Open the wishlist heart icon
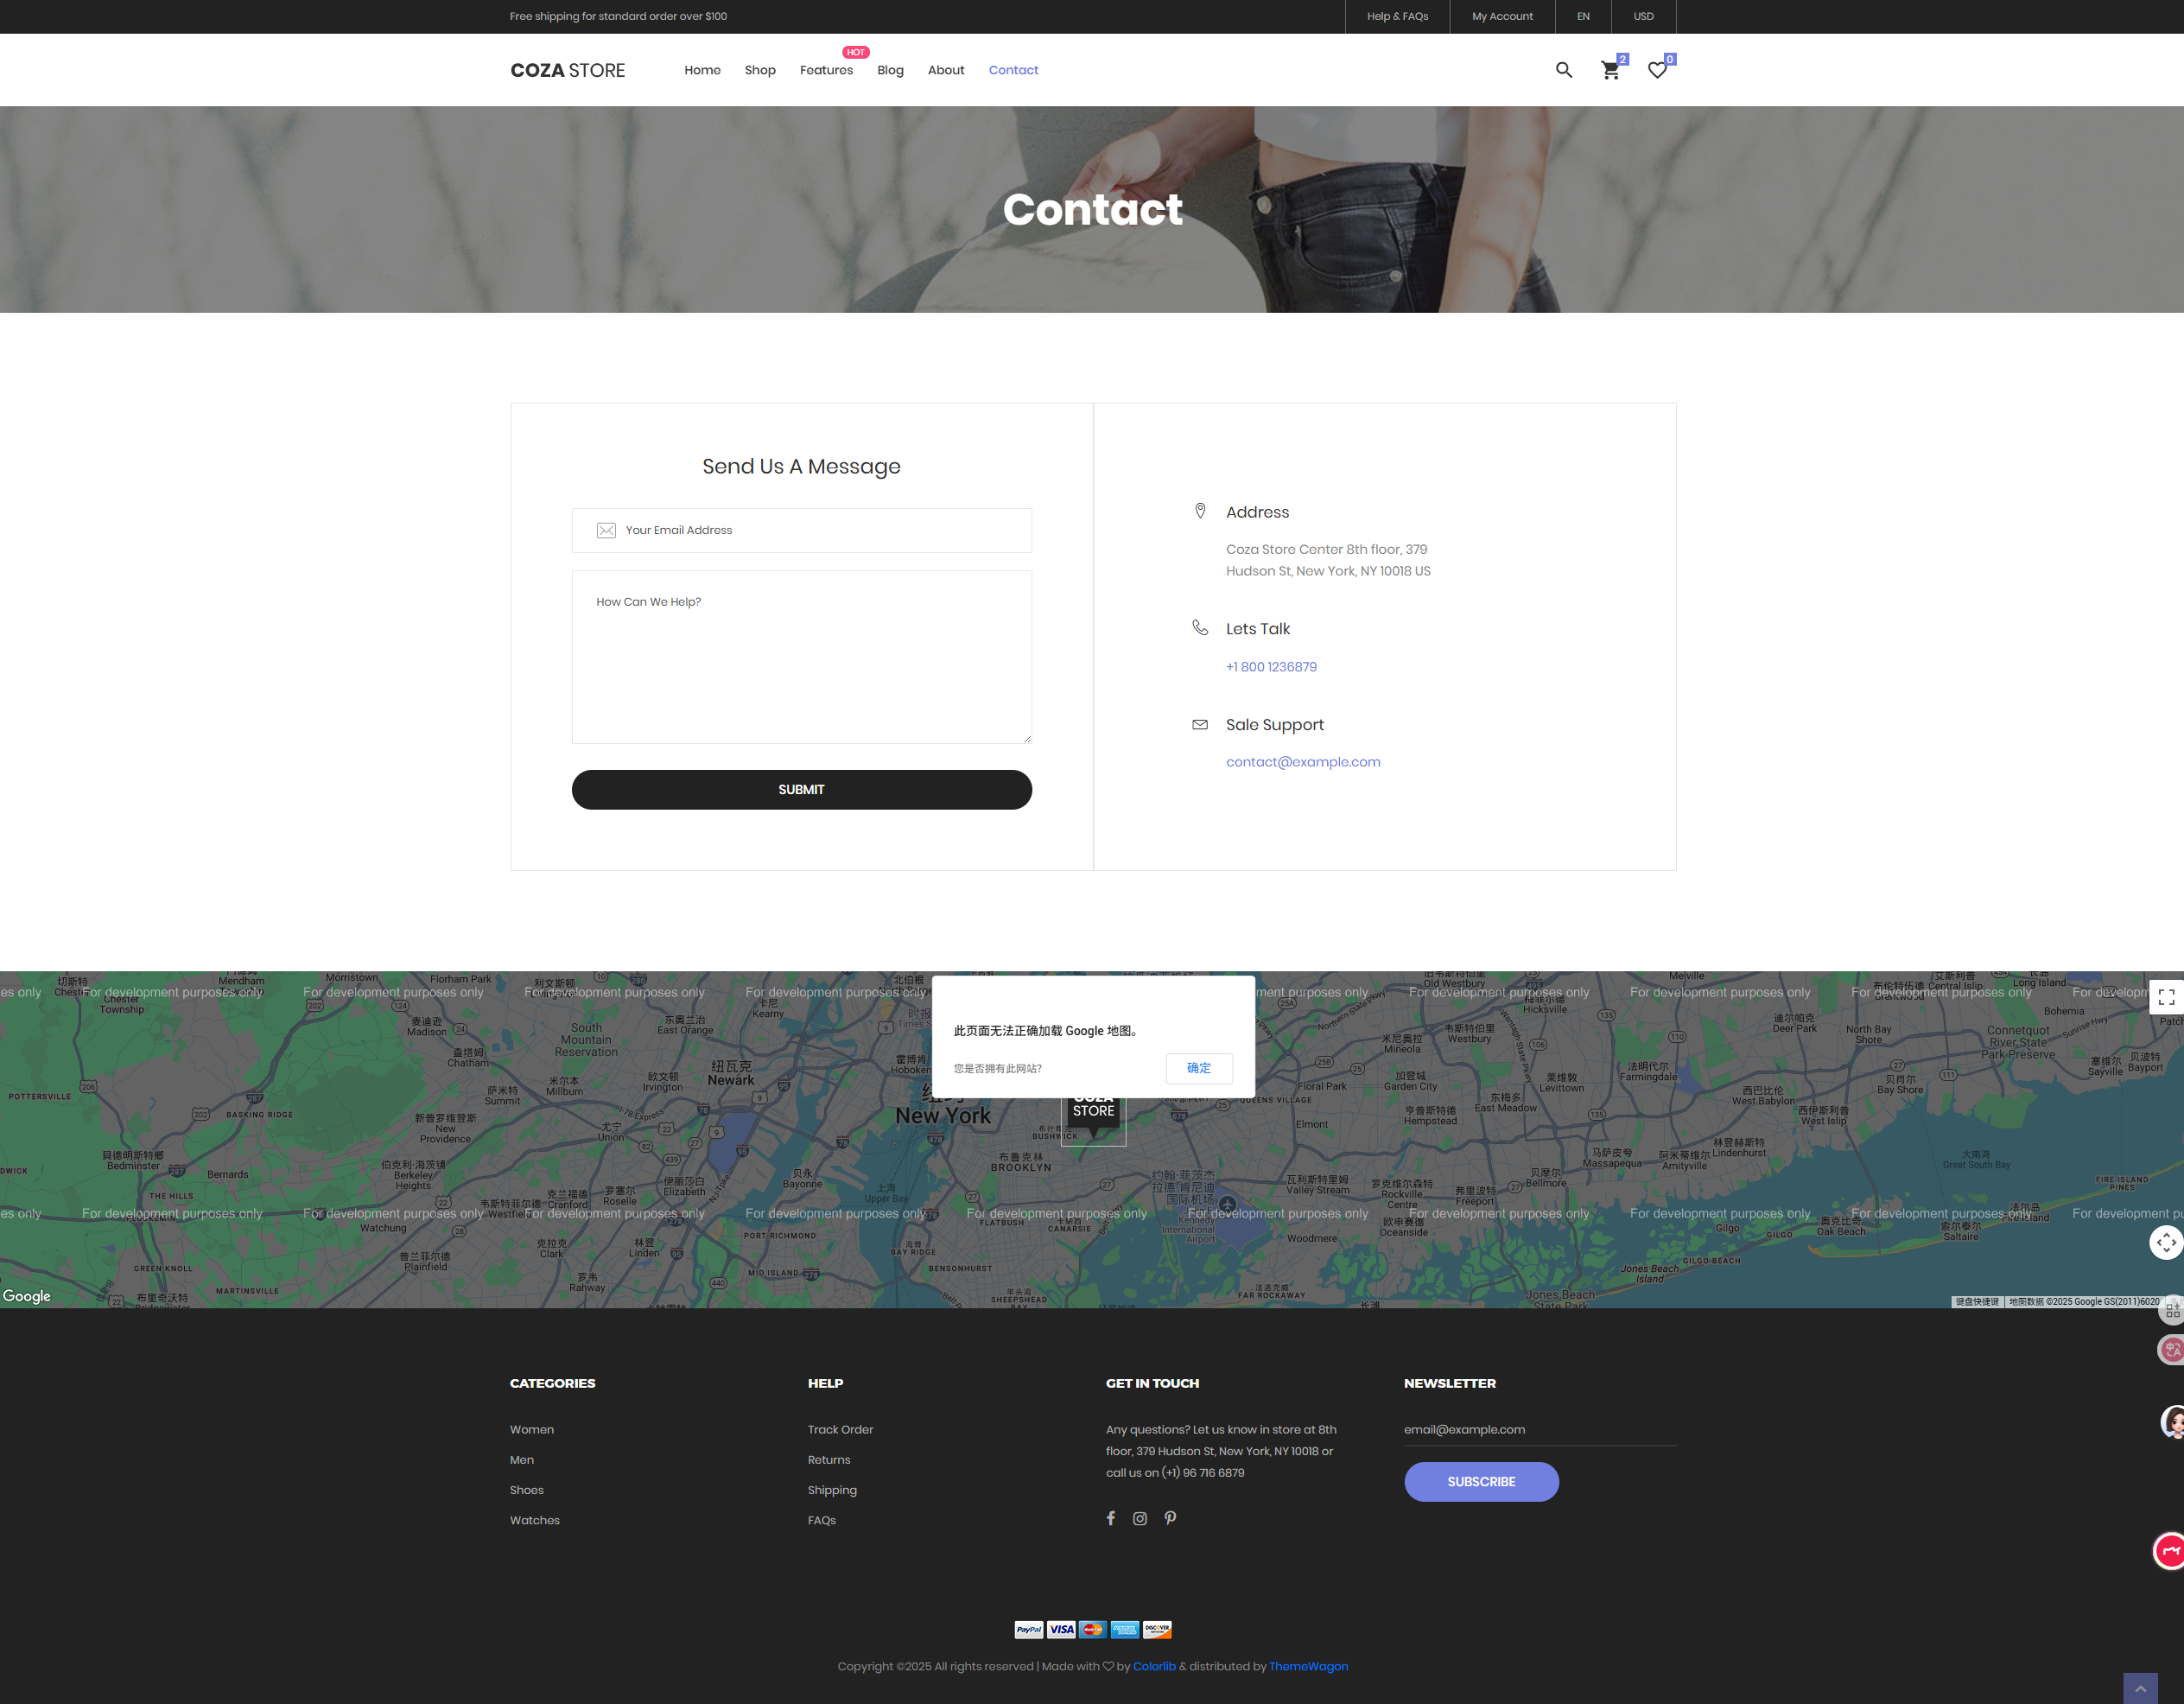Image resolution: width=2184 pixels, height=1704 pixels. (1657, 70)
